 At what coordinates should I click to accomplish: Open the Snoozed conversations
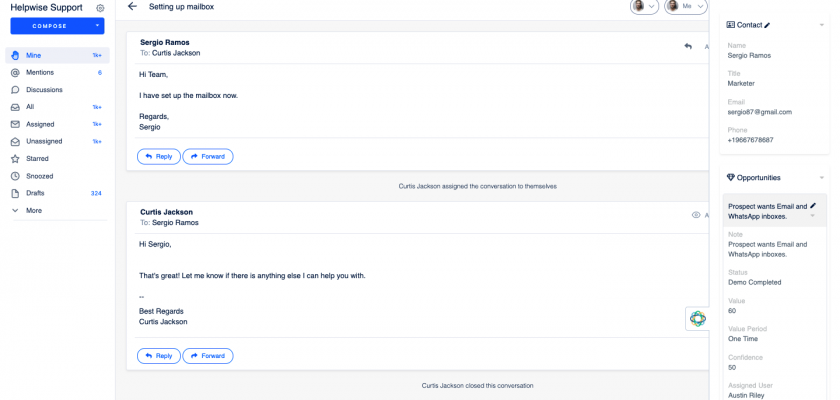tap(39, 176)
